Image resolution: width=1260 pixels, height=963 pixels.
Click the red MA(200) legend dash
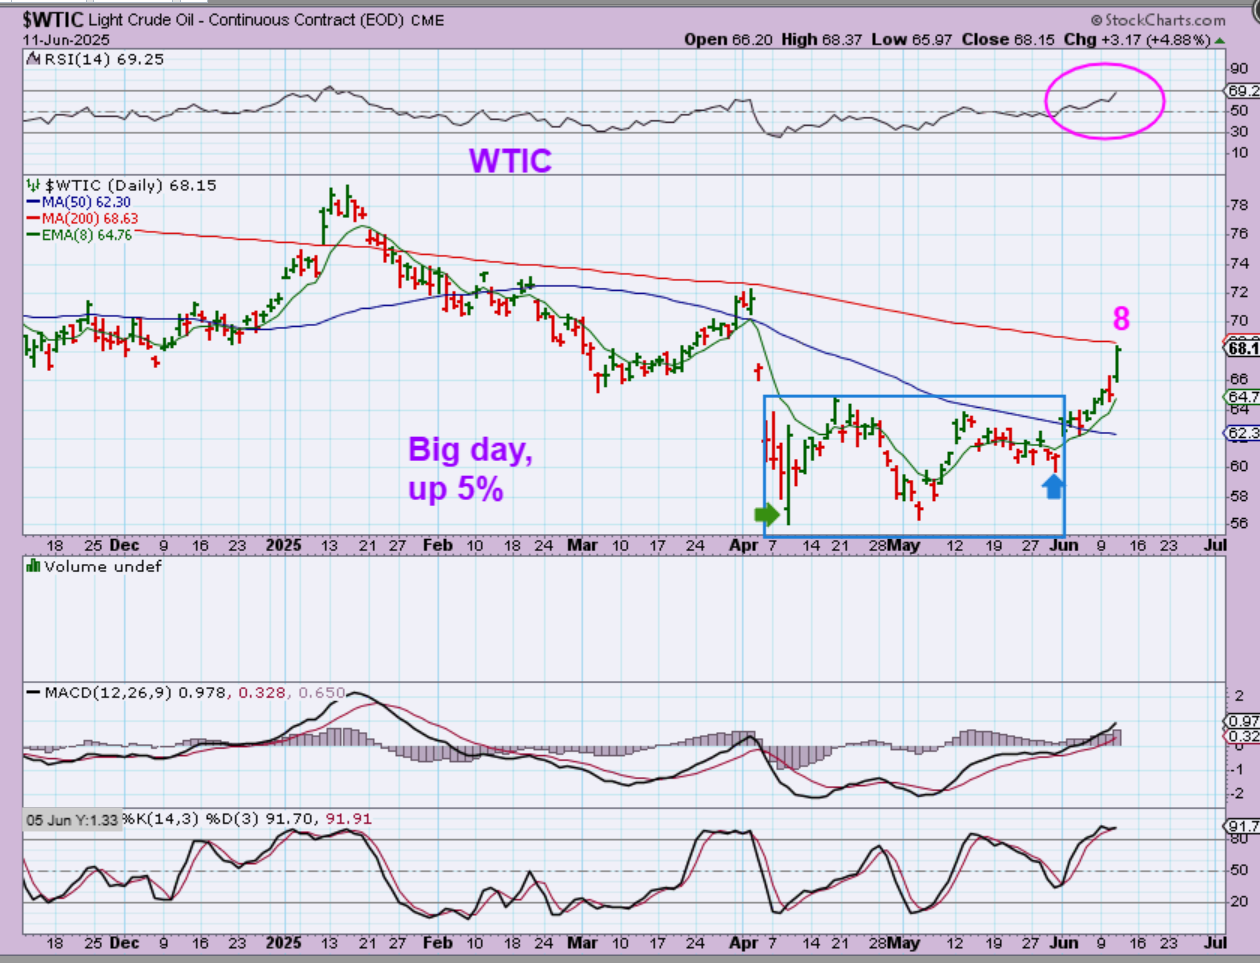(34, 218)
